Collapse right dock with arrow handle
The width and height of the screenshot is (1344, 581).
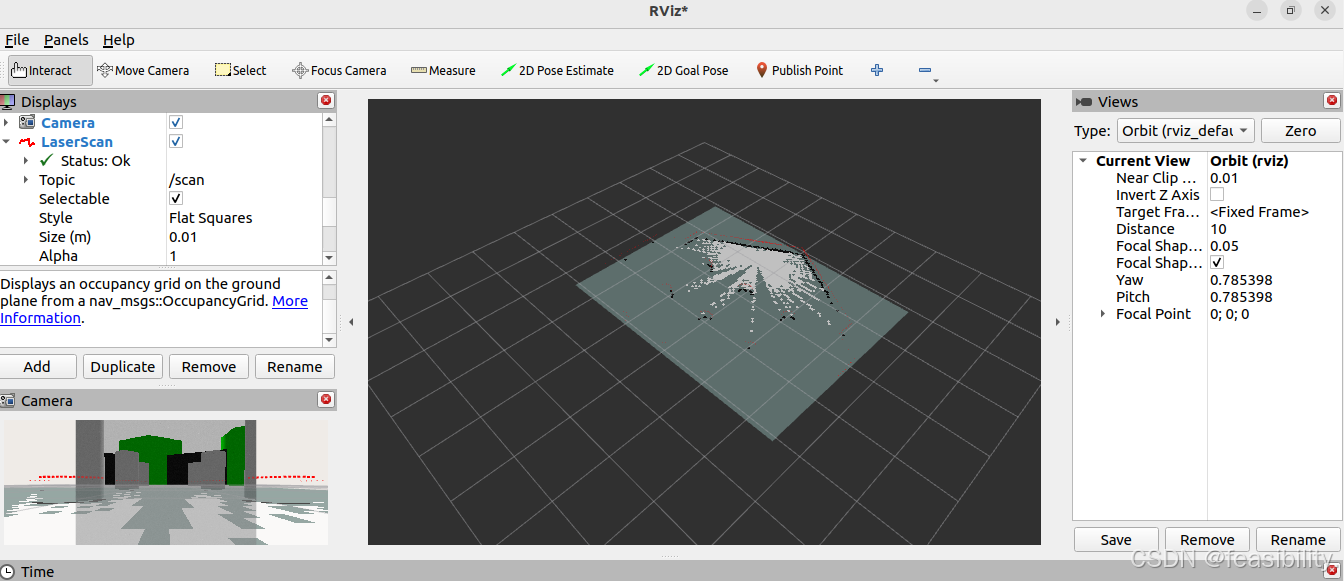(1058, 322)
